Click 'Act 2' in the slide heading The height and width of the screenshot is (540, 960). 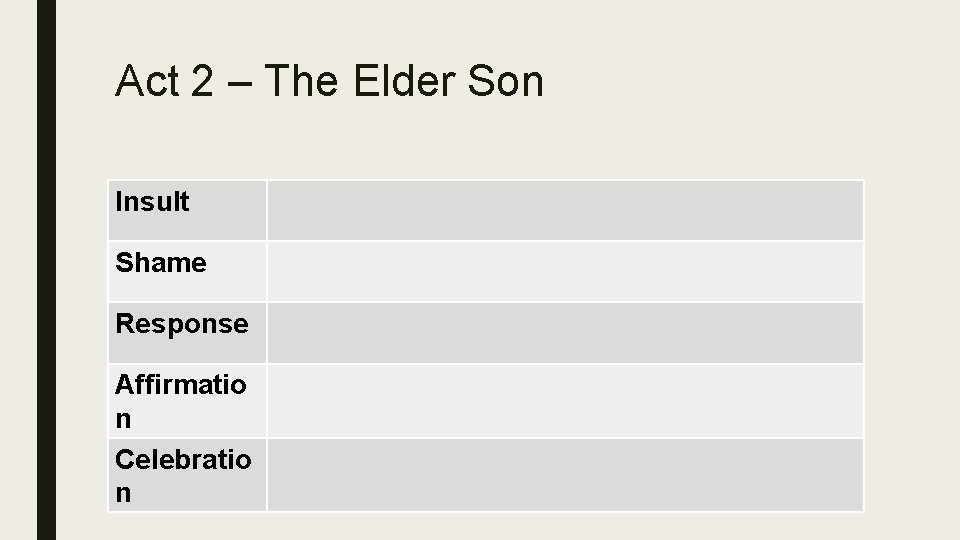click(x=164, y=80)
